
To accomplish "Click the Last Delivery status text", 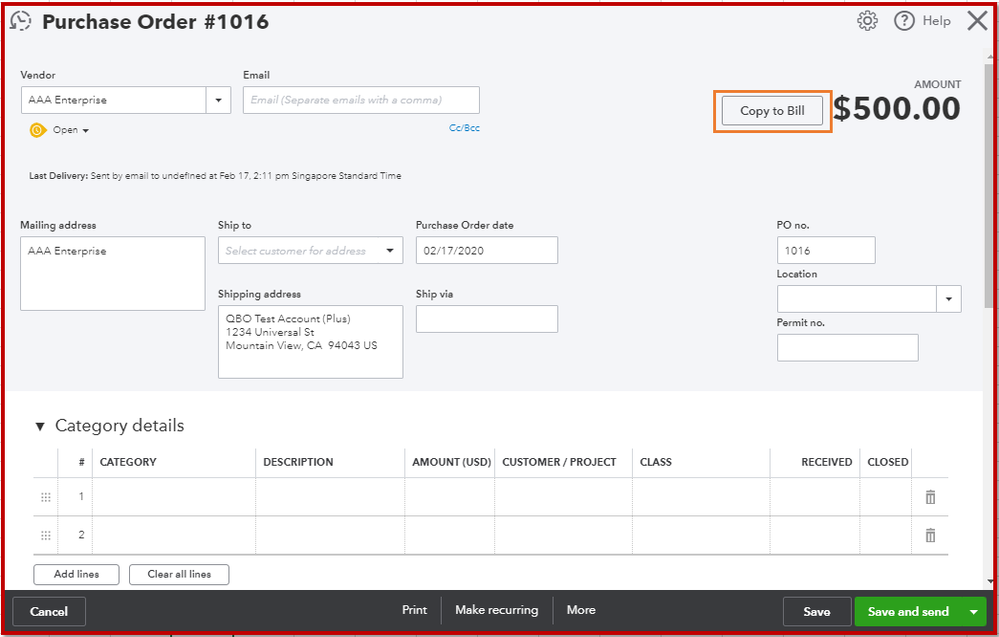I will [x=215, y=176].
